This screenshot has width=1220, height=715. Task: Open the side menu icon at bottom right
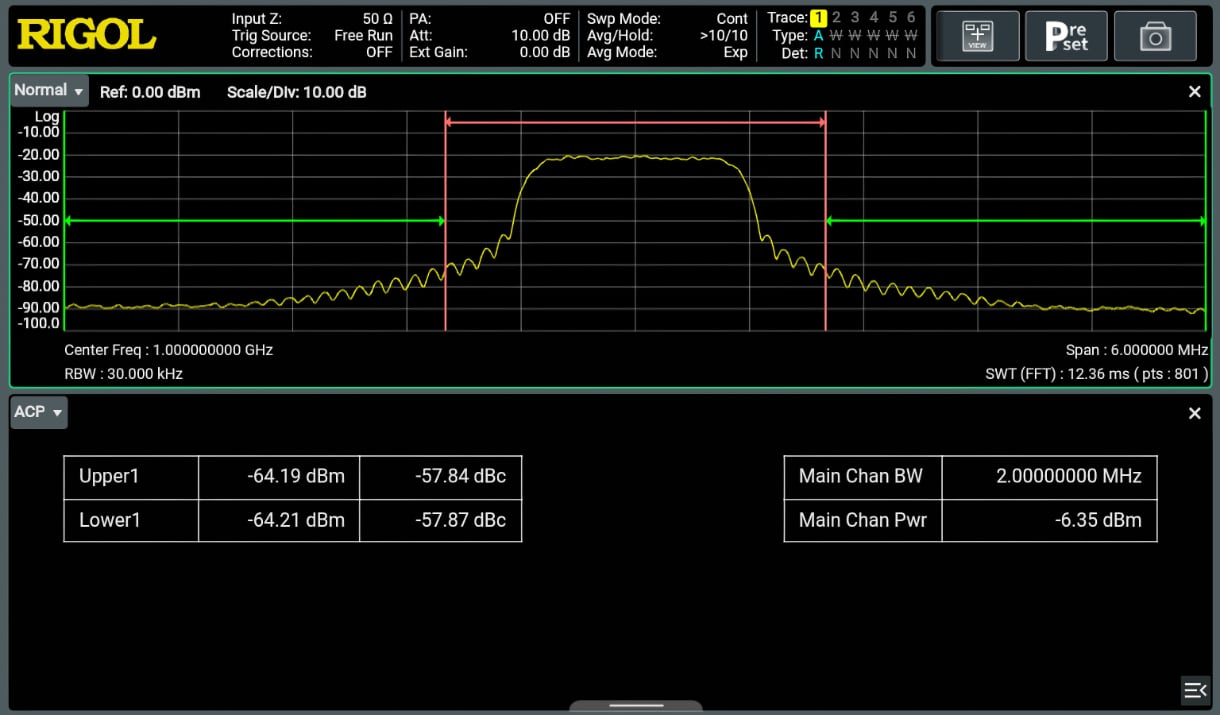tap(1195, 690)
